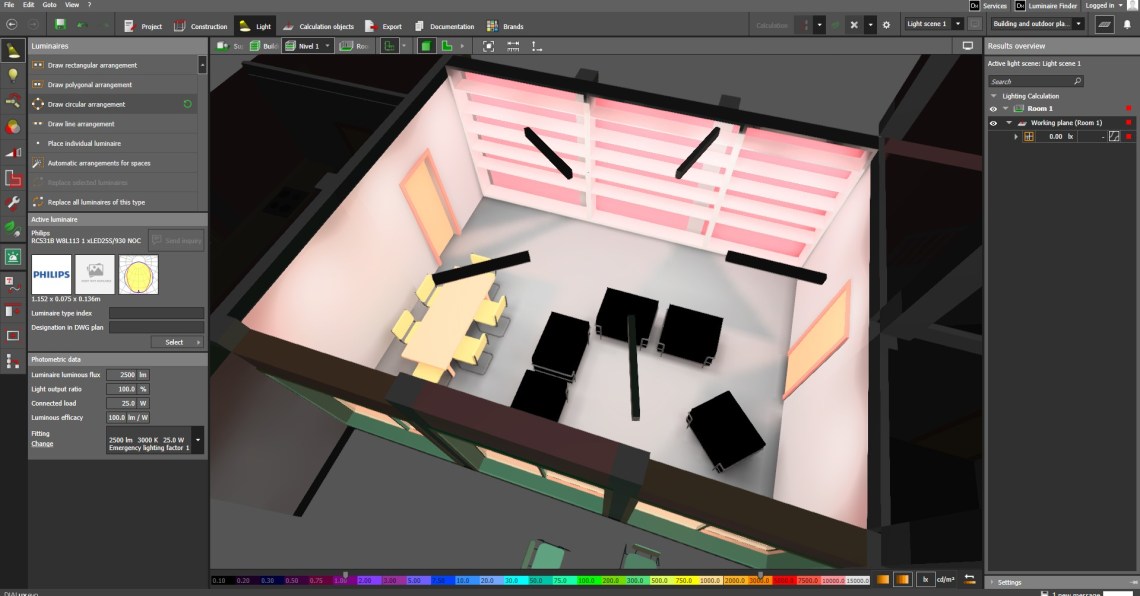Image resolution: width=1140 pixels, height=596 pixels.
Task: Open the Goto menu
Action: point(49,5)
